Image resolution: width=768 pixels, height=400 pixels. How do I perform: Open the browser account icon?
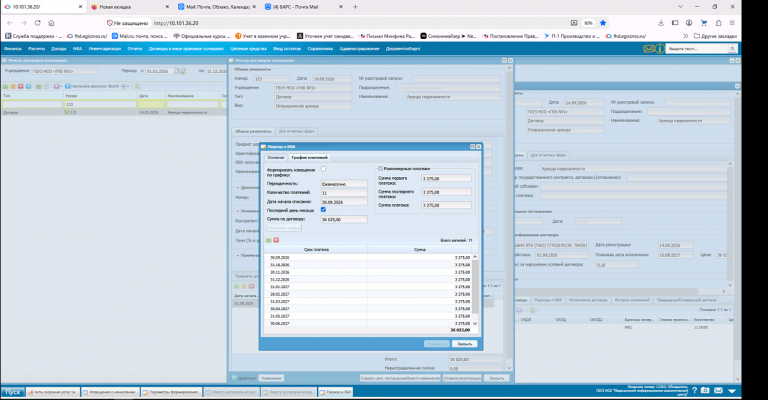[689, 23]
